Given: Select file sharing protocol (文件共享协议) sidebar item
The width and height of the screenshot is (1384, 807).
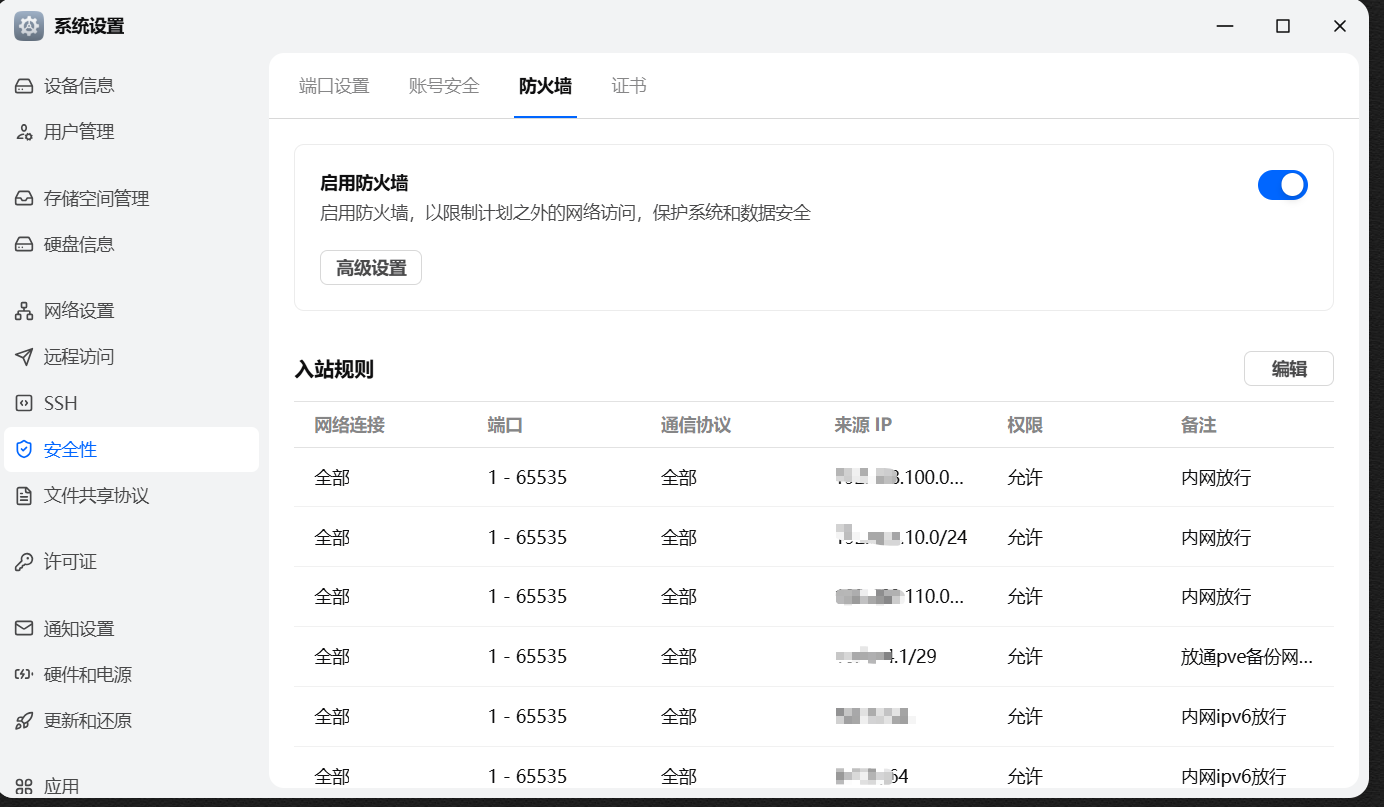Looking at the screenshot, I should [x=96, y=496].
